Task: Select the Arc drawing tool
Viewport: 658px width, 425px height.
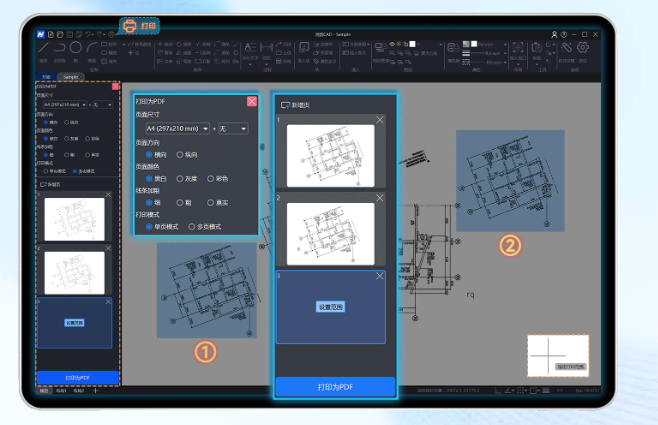Action: pos(93,46)
